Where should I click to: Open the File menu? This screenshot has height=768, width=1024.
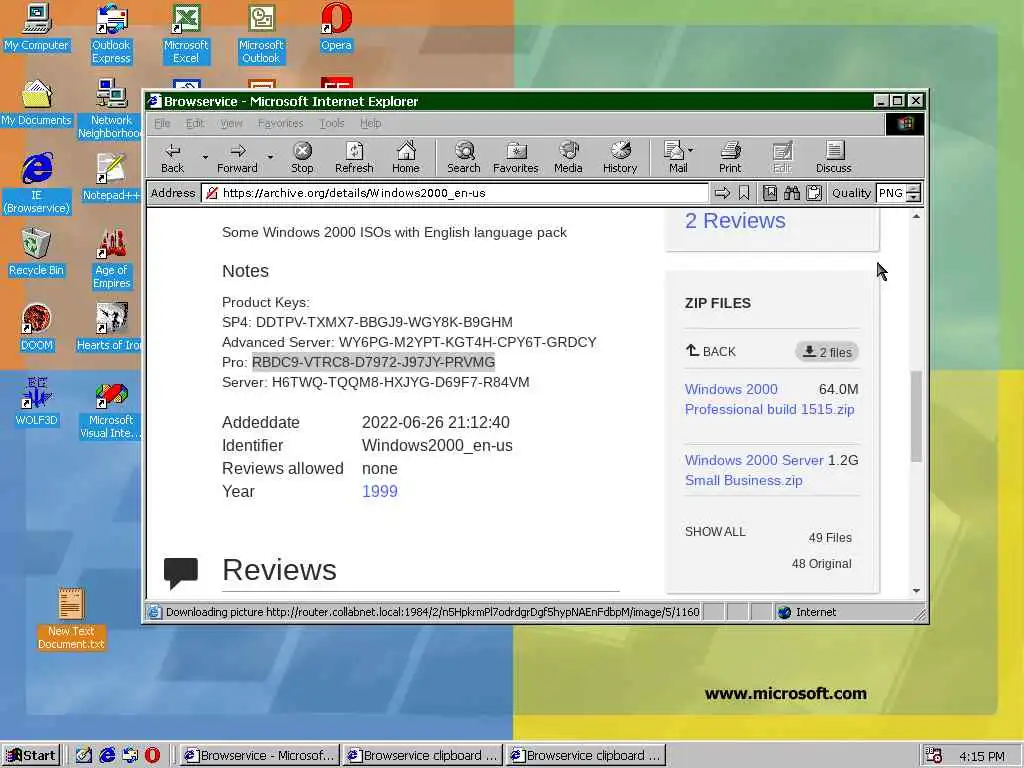pyautogui.click(x=162, y=123)
